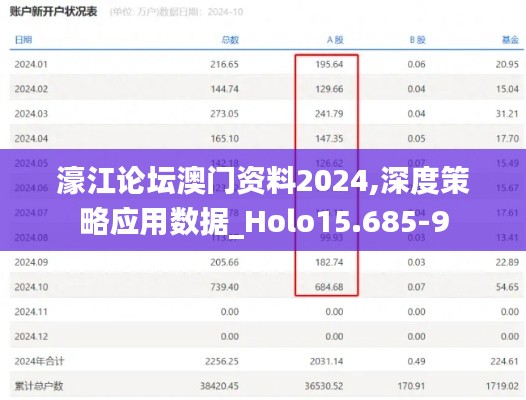
Task: Click the 182.74 A股 value
Action: 329,262
